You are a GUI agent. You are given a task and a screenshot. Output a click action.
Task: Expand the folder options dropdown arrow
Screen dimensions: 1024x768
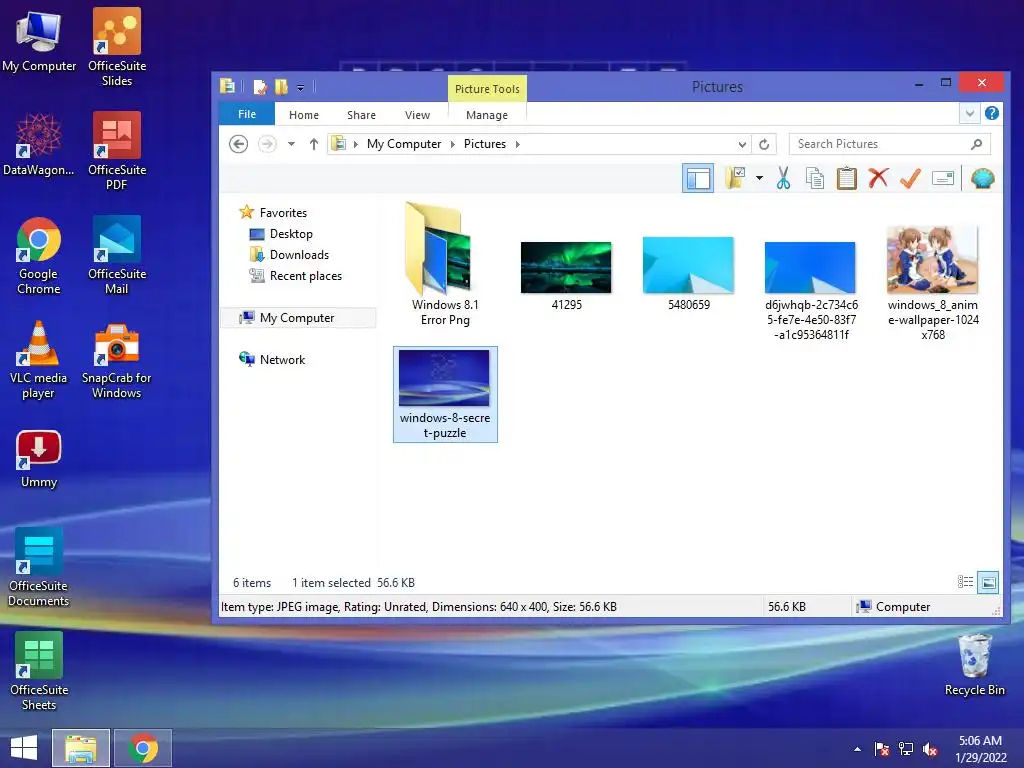pos(759,178)
